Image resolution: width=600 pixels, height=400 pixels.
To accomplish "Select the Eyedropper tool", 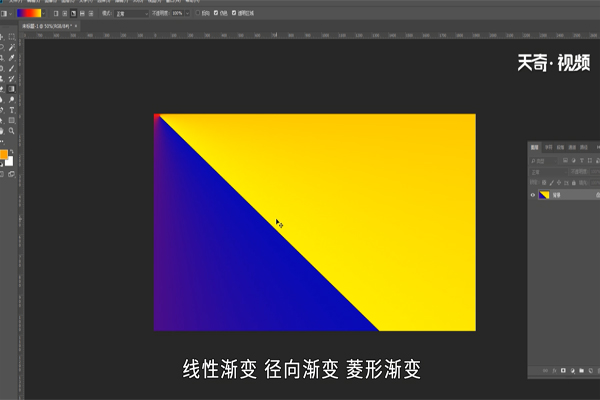I will coord(12,58).
